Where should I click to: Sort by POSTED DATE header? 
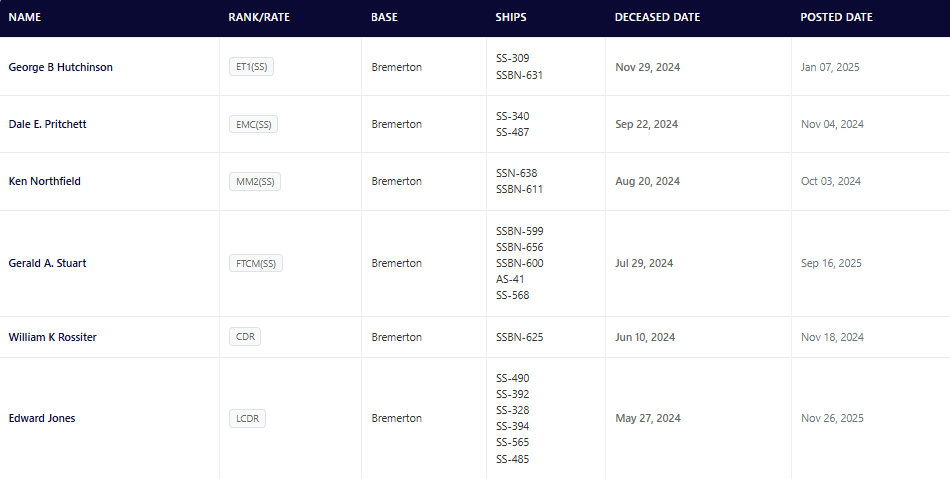coord(836,17)
